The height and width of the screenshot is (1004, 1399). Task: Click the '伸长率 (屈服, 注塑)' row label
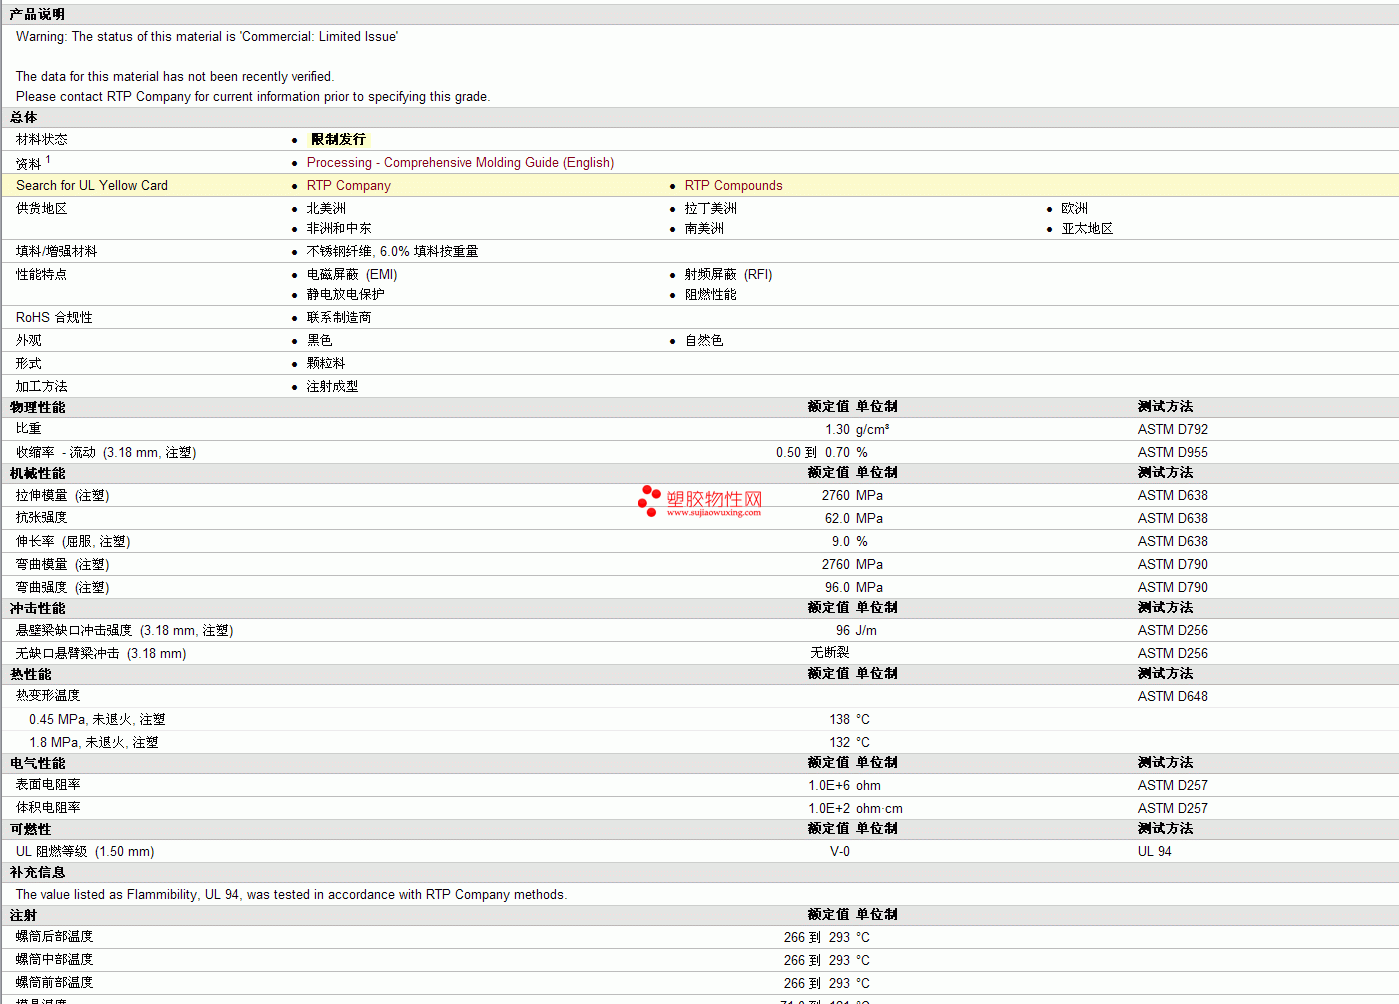[x=73, y=542]
